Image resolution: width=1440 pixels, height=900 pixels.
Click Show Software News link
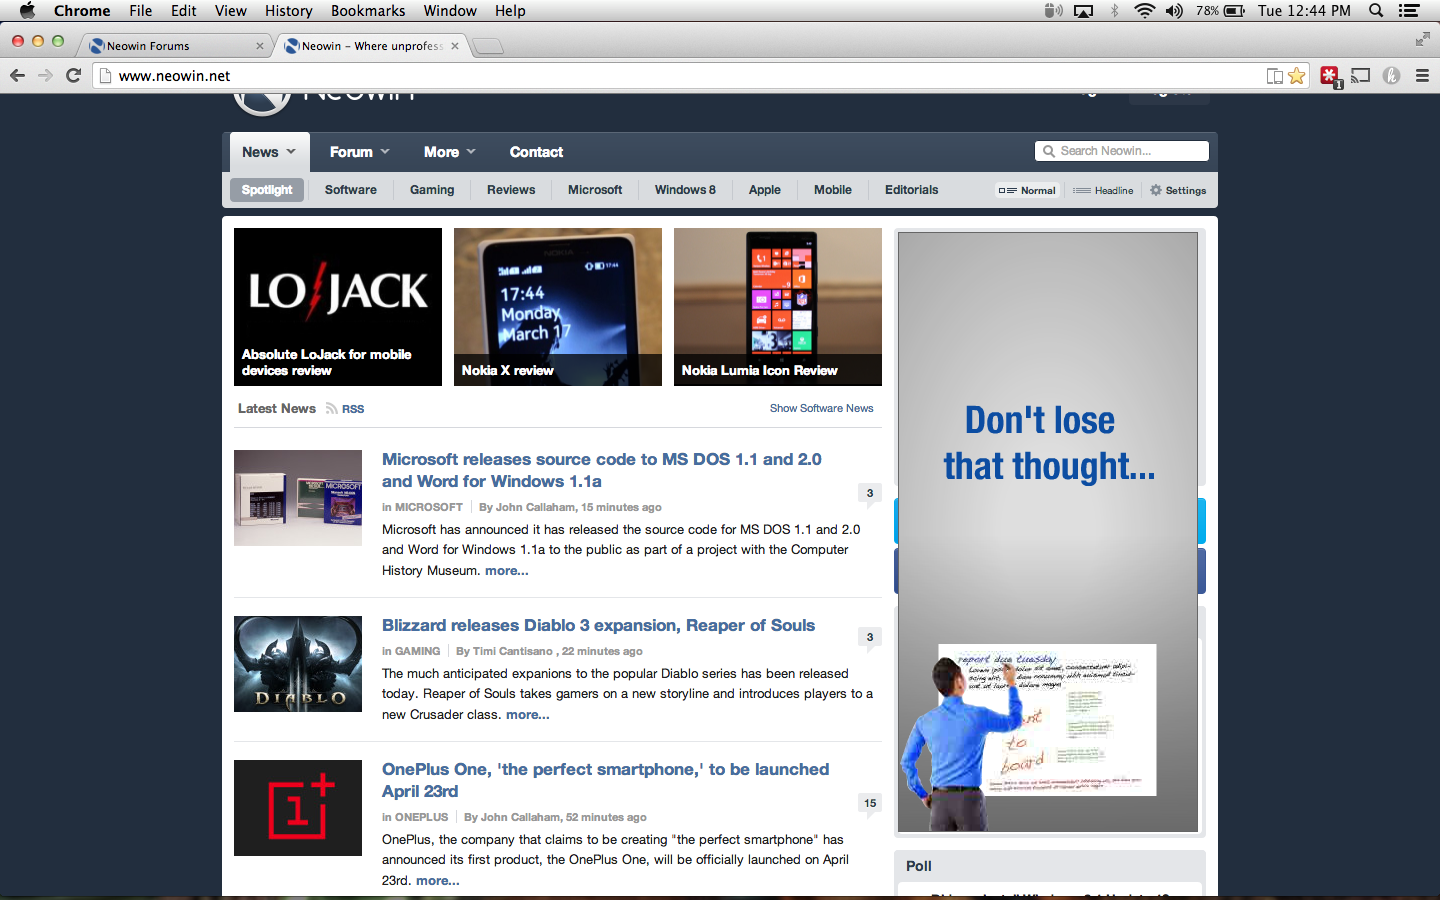(x=821, y=408)
